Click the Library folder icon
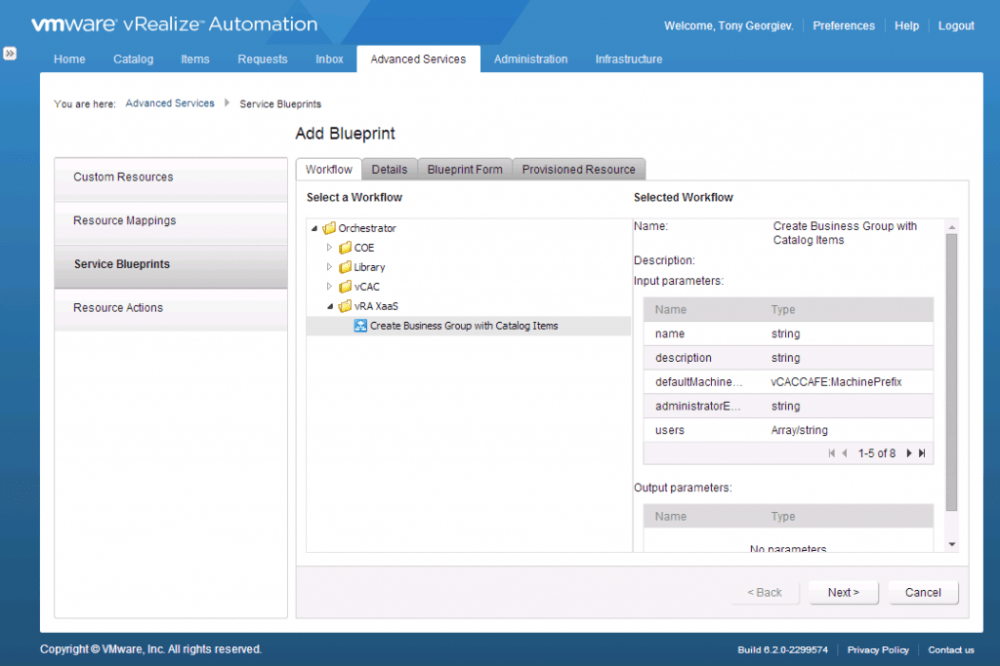This screenshot has height=666, width=1000. click(x=345, y=267)
